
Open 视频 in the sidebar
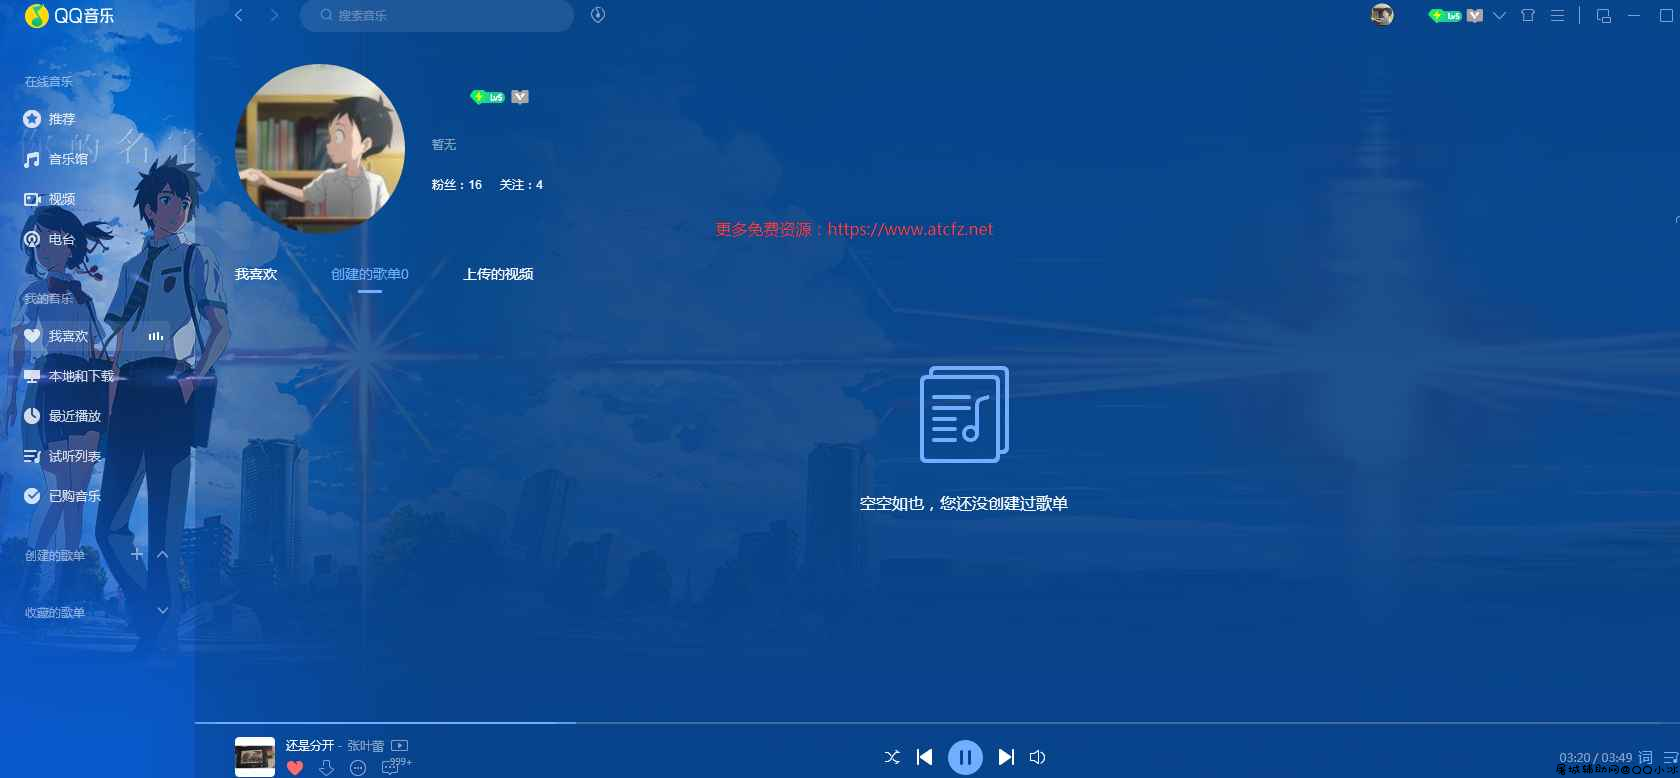pyautogui.click(x=50, y=199)
